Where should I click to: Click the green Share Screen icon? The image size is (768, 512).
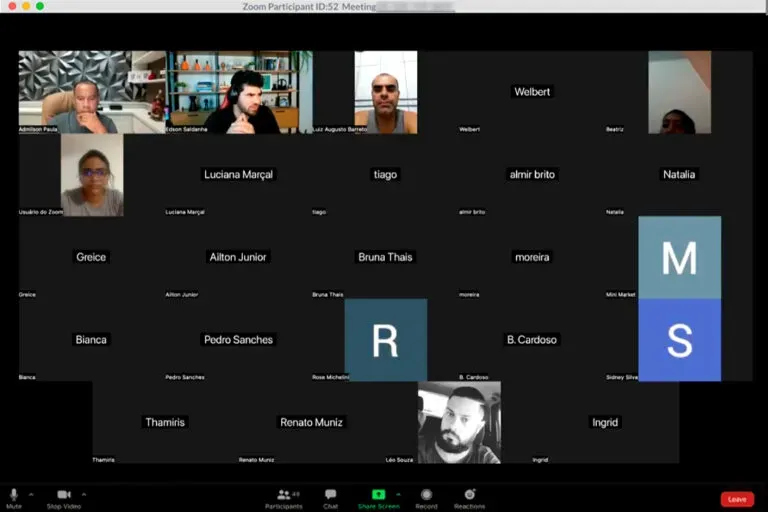pyautogui.click(x=378, y=495)
